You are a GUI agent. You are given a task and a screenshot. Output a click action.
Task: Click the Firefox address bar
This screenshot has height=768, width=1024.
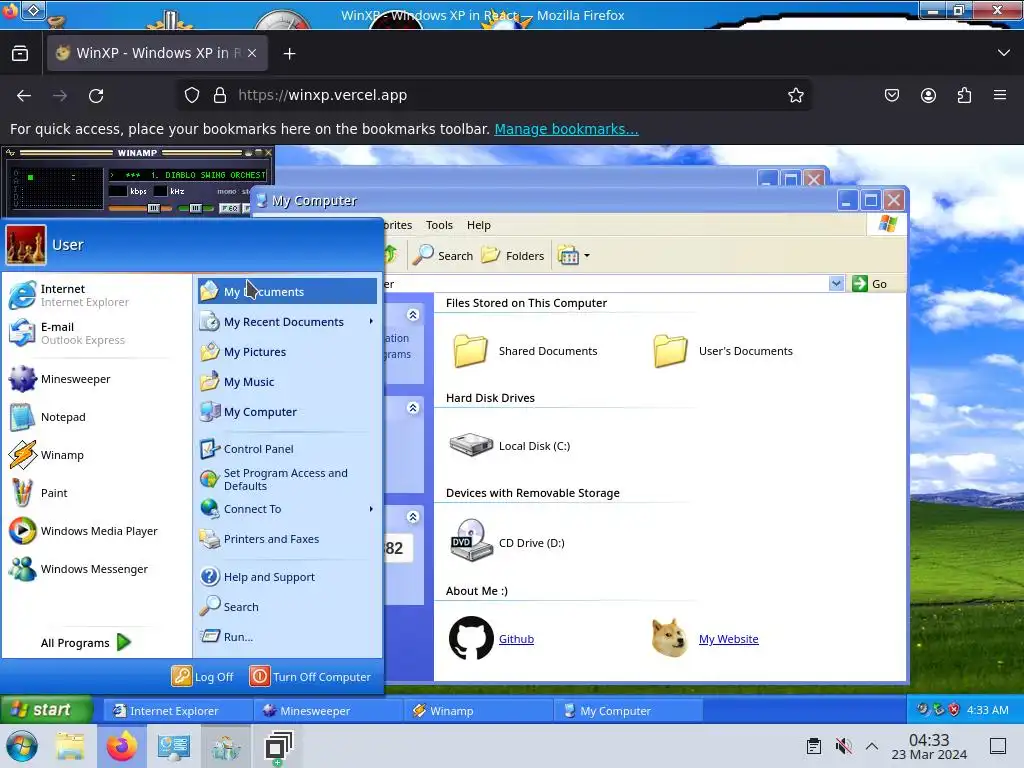[x=496, y=95]
